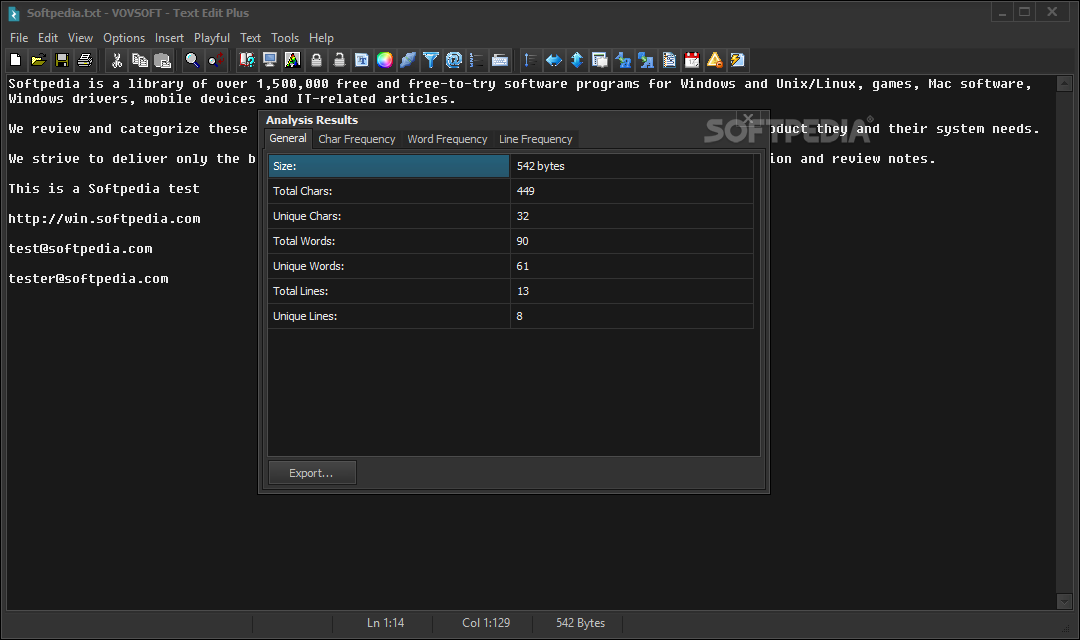Paste clipboard with the paste icon
The height and width of the screenshot is (640, 1080).
163,61
